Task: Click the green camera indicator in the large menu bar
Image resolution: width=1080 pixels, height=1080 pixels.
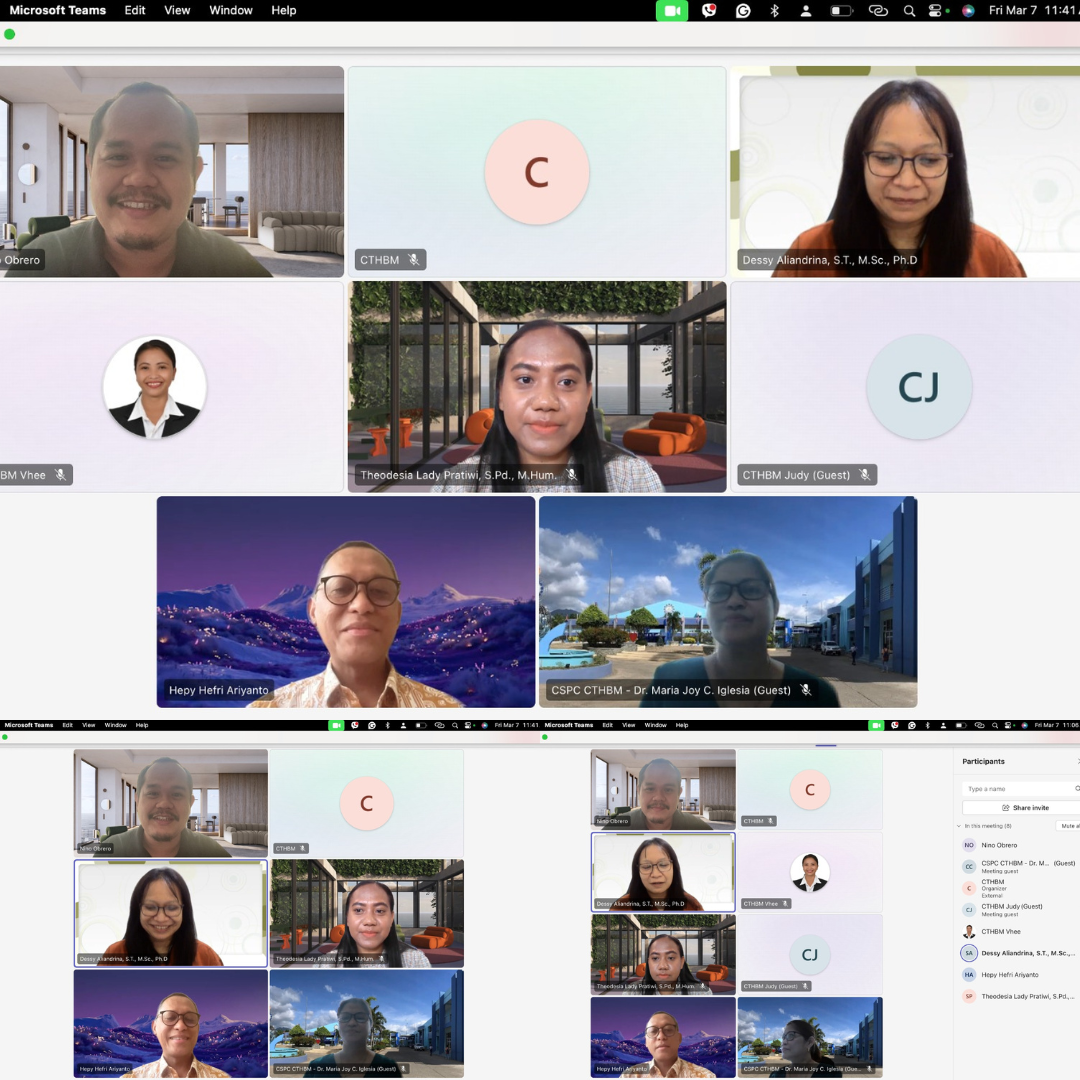Action: pyautogui.click(x=671, y=10)
